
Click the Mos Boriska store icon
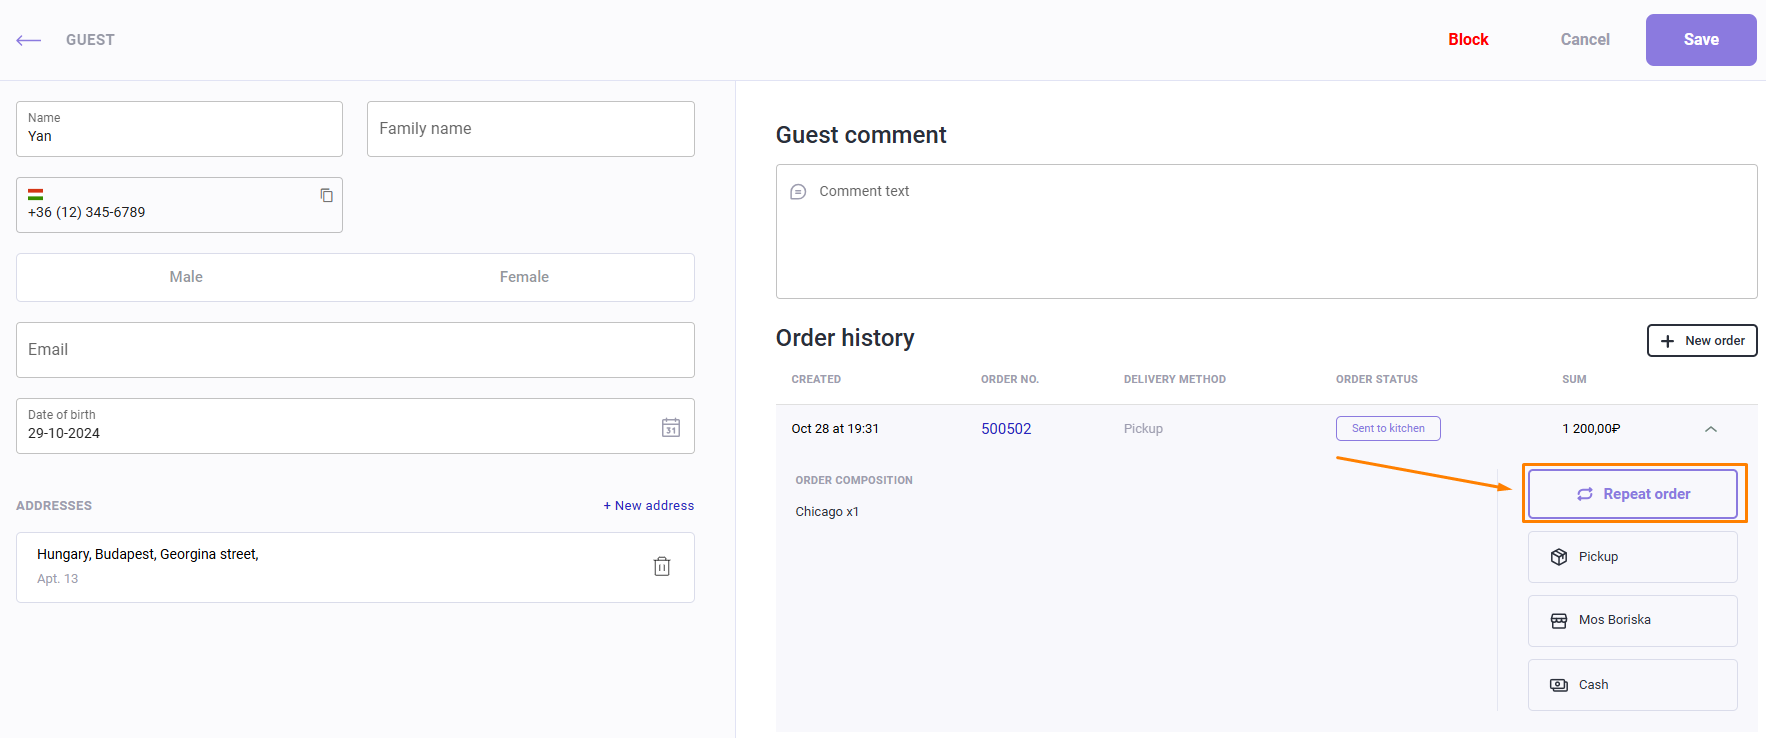pos(1559,621)
